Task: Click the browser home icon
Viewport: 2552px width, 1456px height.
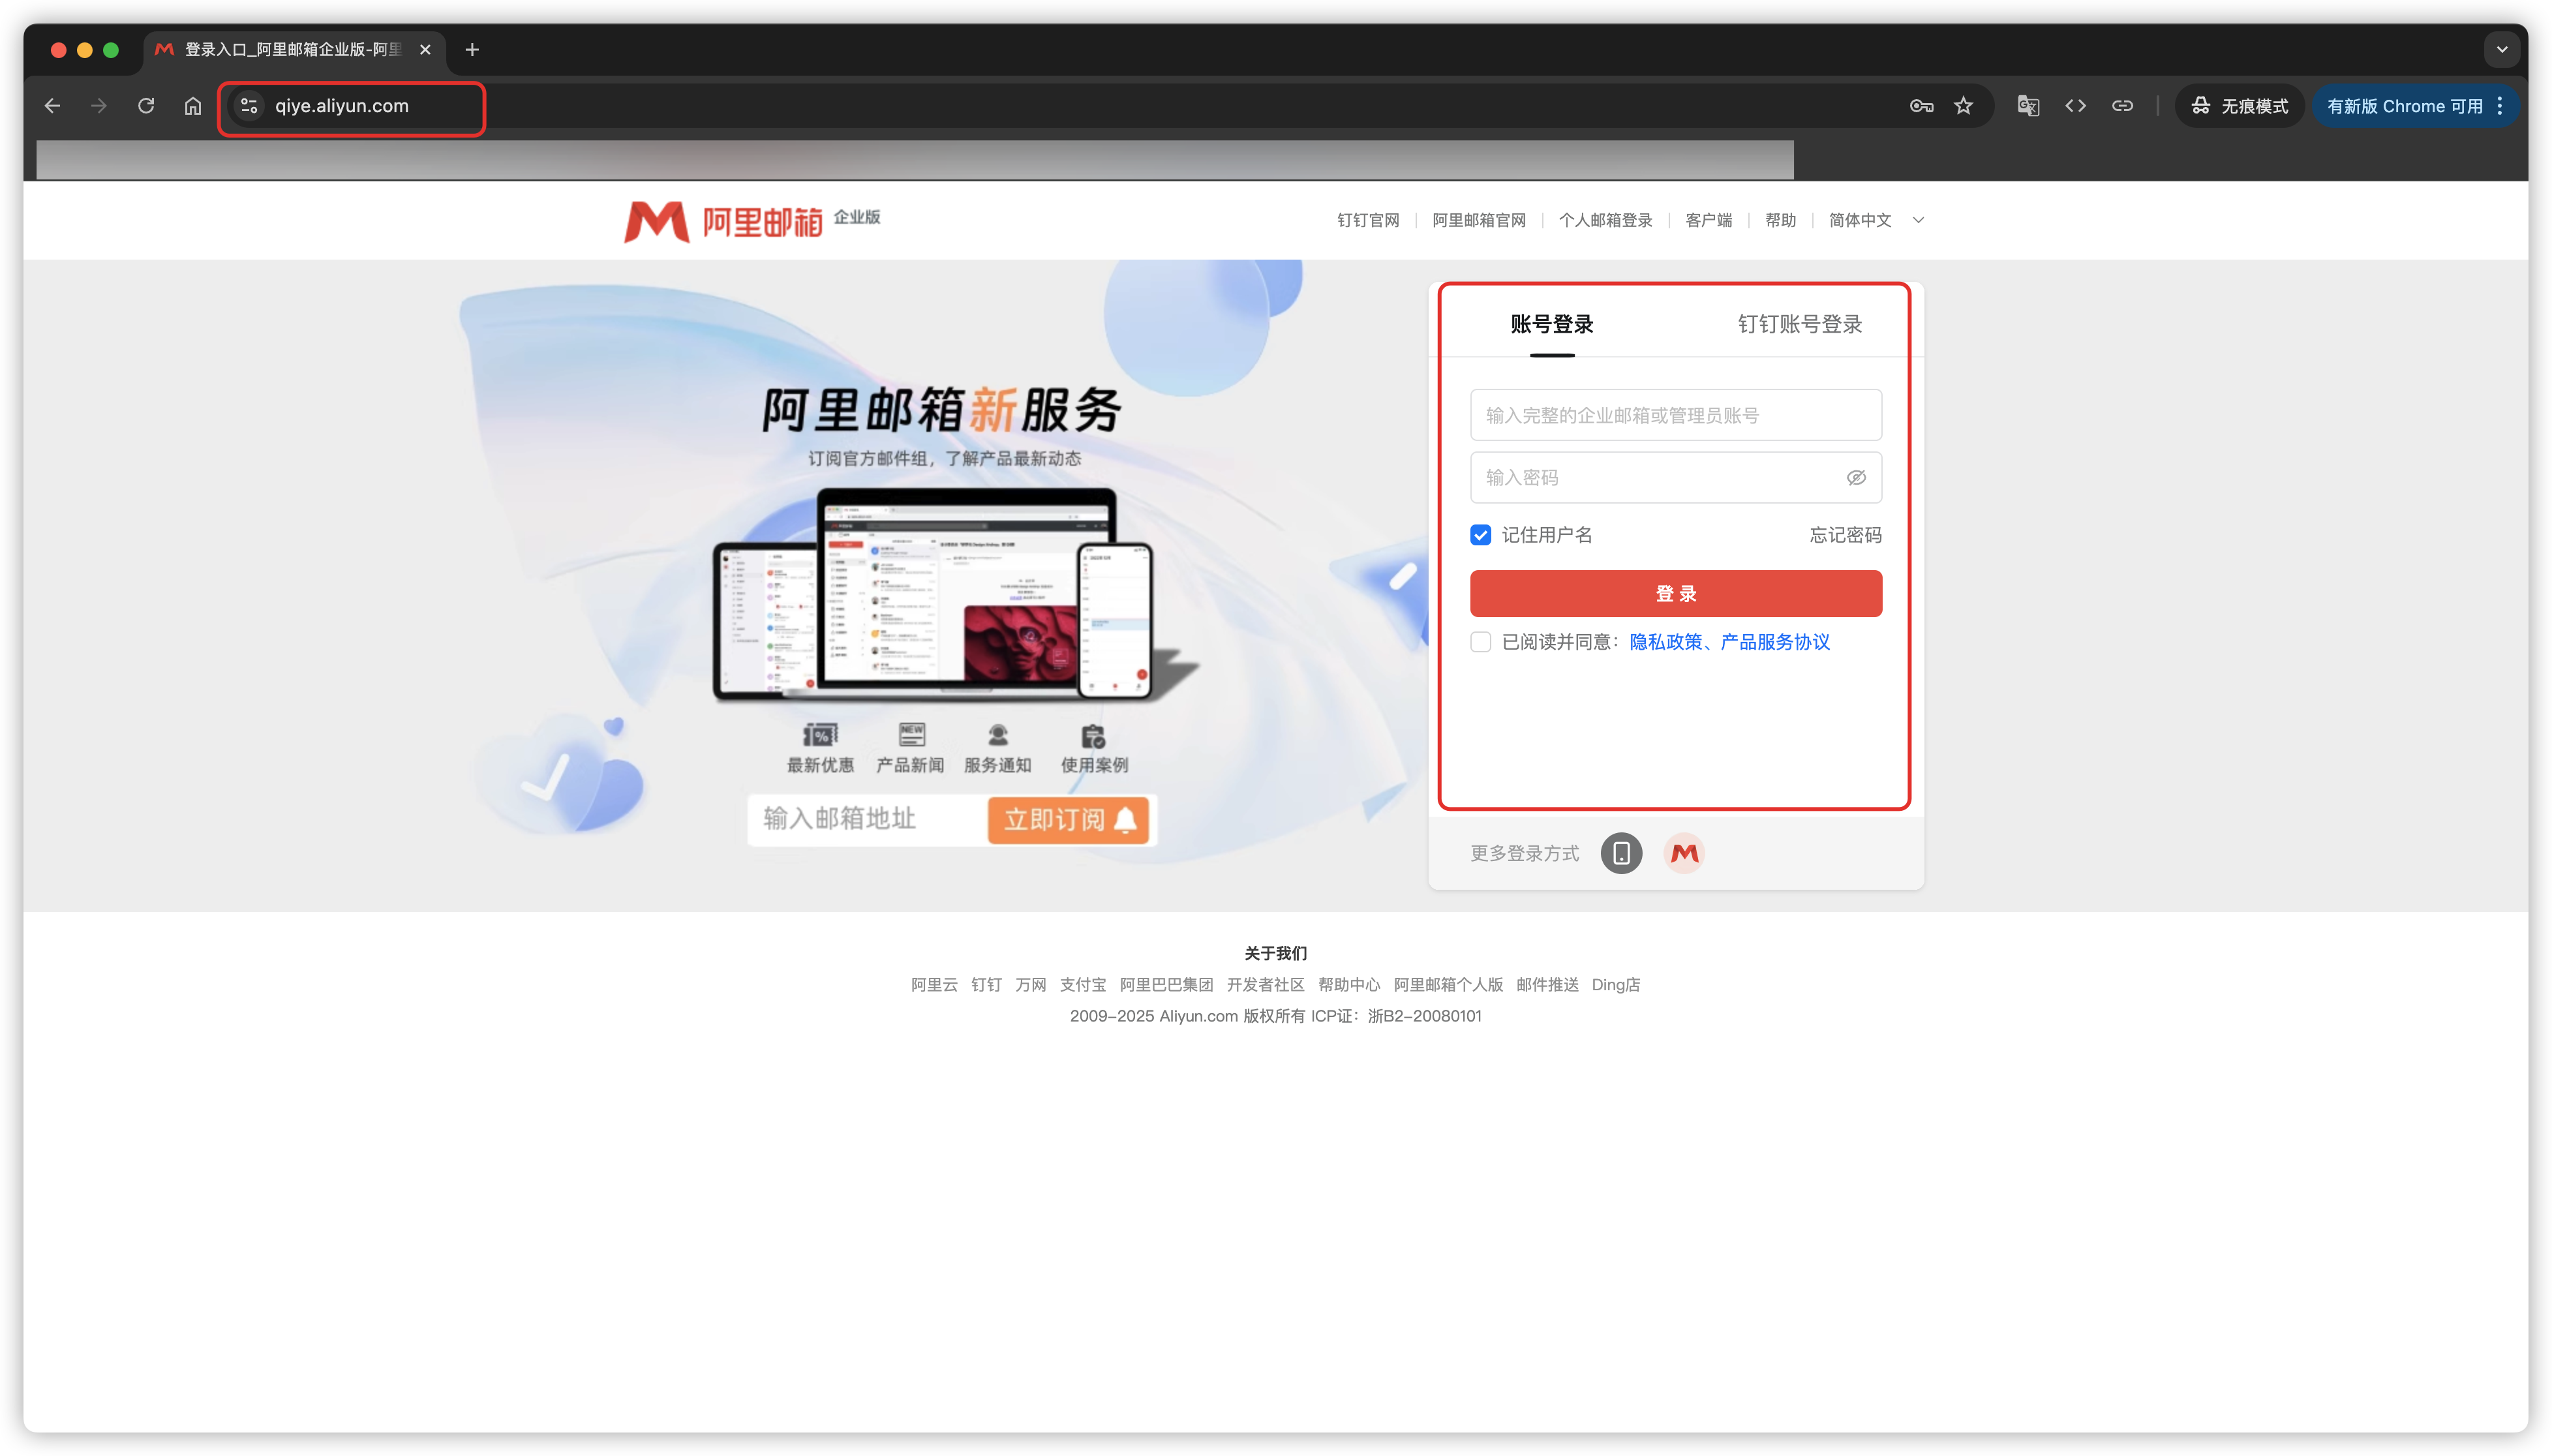Action: tap(193, 106)
